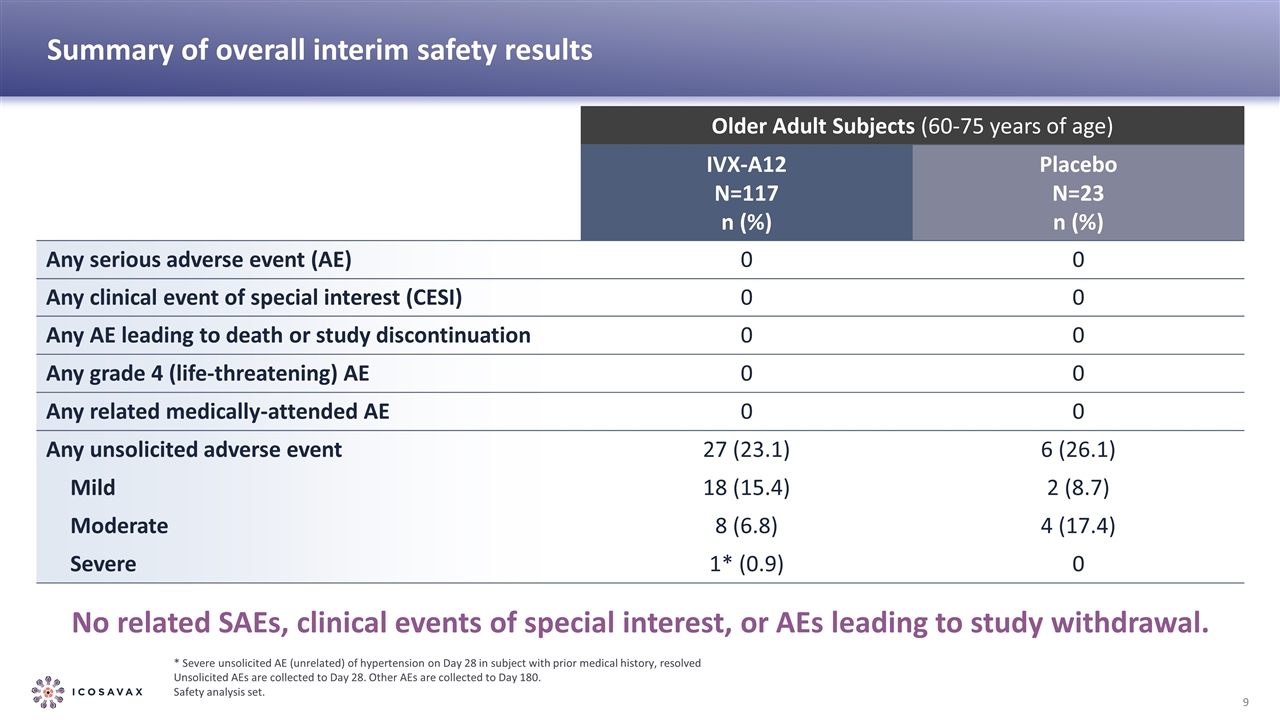Click the IVX-A12 N=117 column header
Viewport: 1280px width, 720px height.
coord(746,192)
